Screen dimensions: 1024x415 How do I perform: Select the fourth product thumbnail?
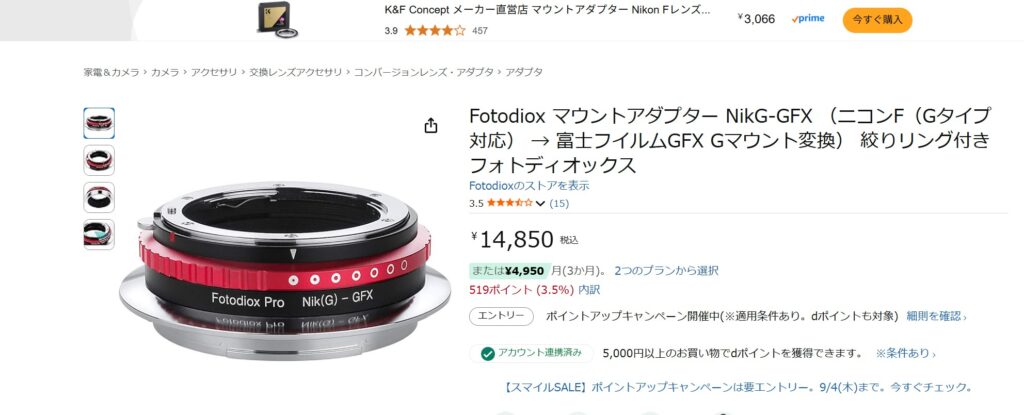99,235
